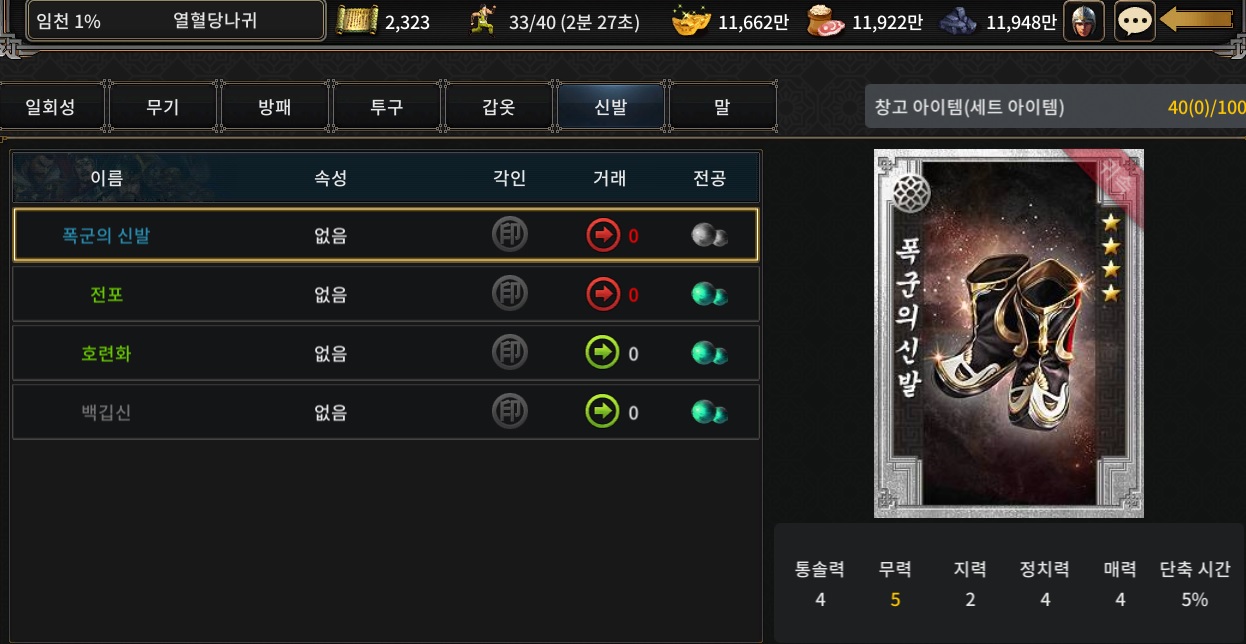Image resolution: width=1246 pixels, height=644 pixels.
Task: Click the 폭군의 신발 card image
Action: [1008, 333]
